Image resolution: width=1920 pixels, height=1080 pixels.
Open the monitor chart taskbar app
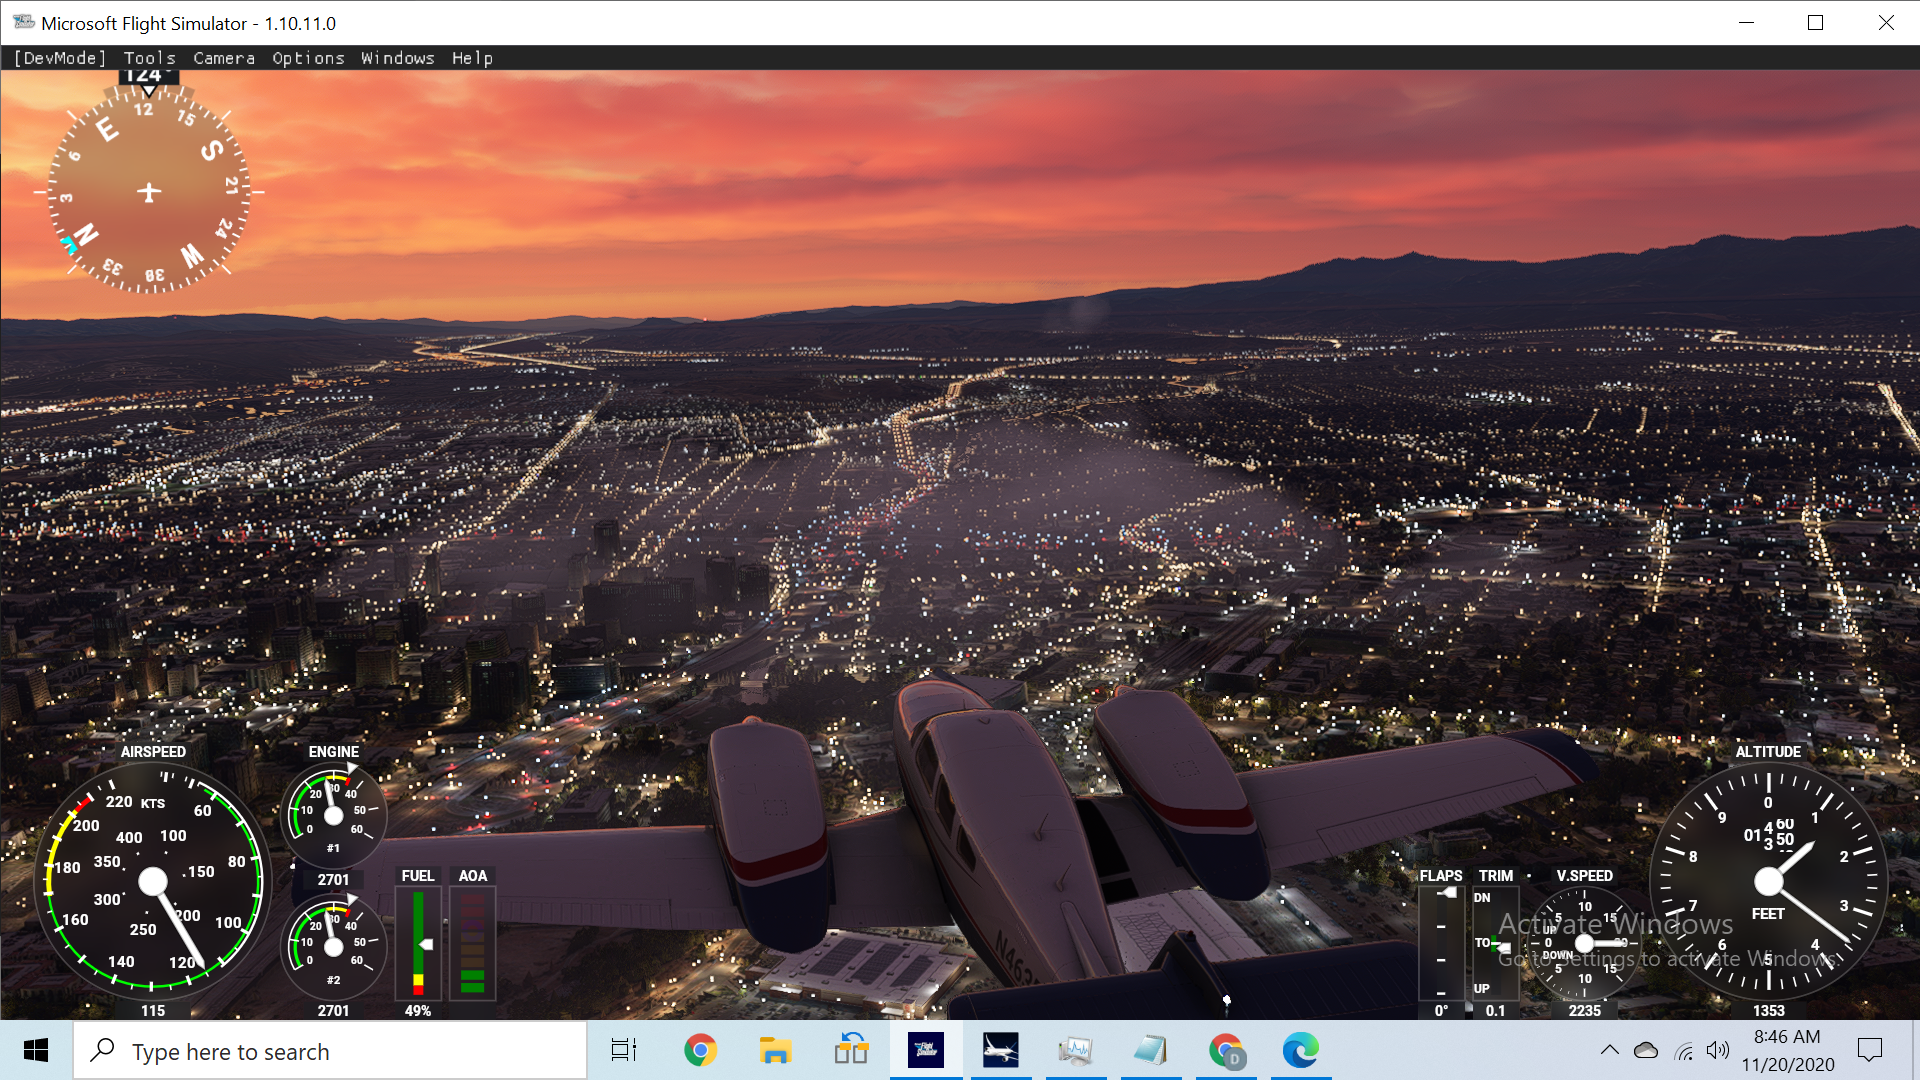click(x=1076, y=1050)
